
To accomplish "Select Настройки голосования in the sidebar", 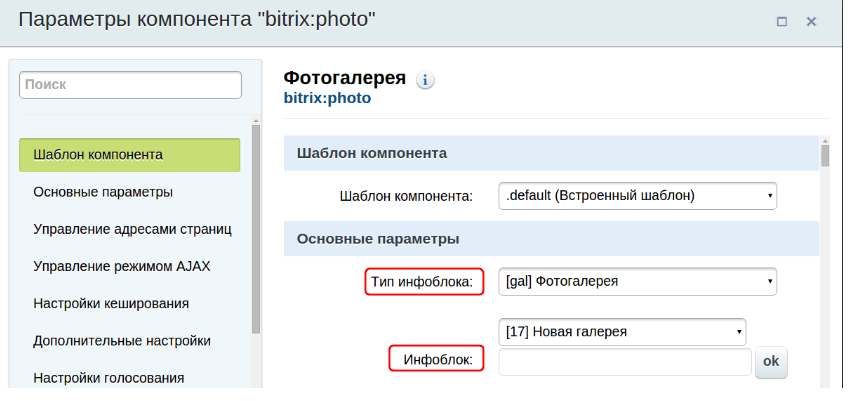I will pos(109,377).
